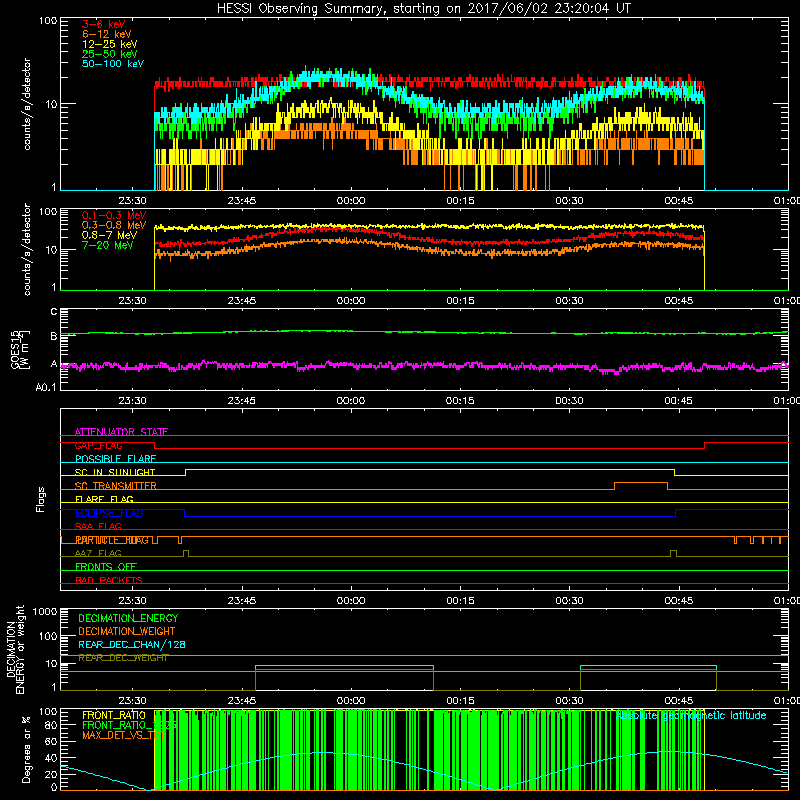
Task: Select the orange 6-12 keV legend label
Action: [x=107, y=34]
